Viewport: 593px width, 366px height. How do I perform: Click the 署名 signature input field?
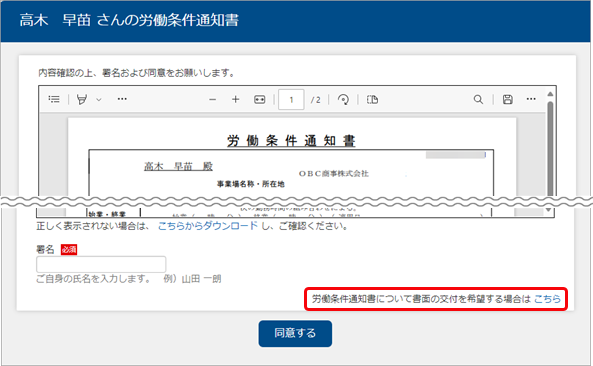(x=101, y=264)
